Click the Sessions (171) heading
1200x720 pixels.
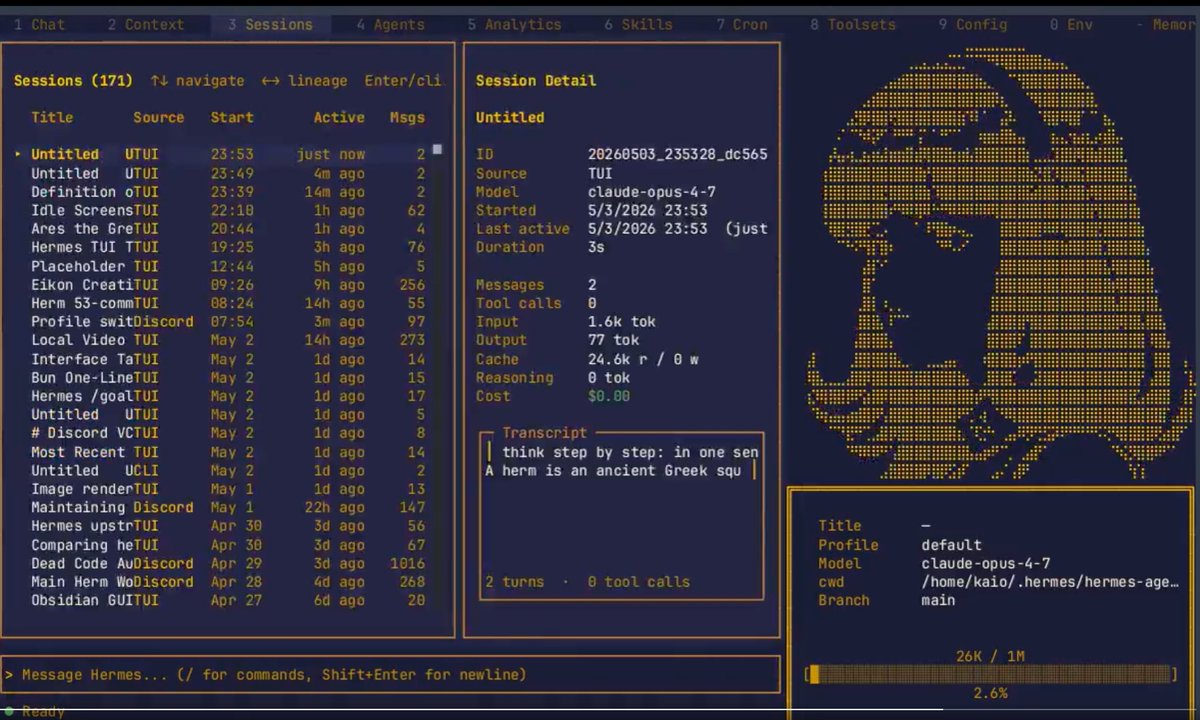pyautogui.click(x=73, y=80)
